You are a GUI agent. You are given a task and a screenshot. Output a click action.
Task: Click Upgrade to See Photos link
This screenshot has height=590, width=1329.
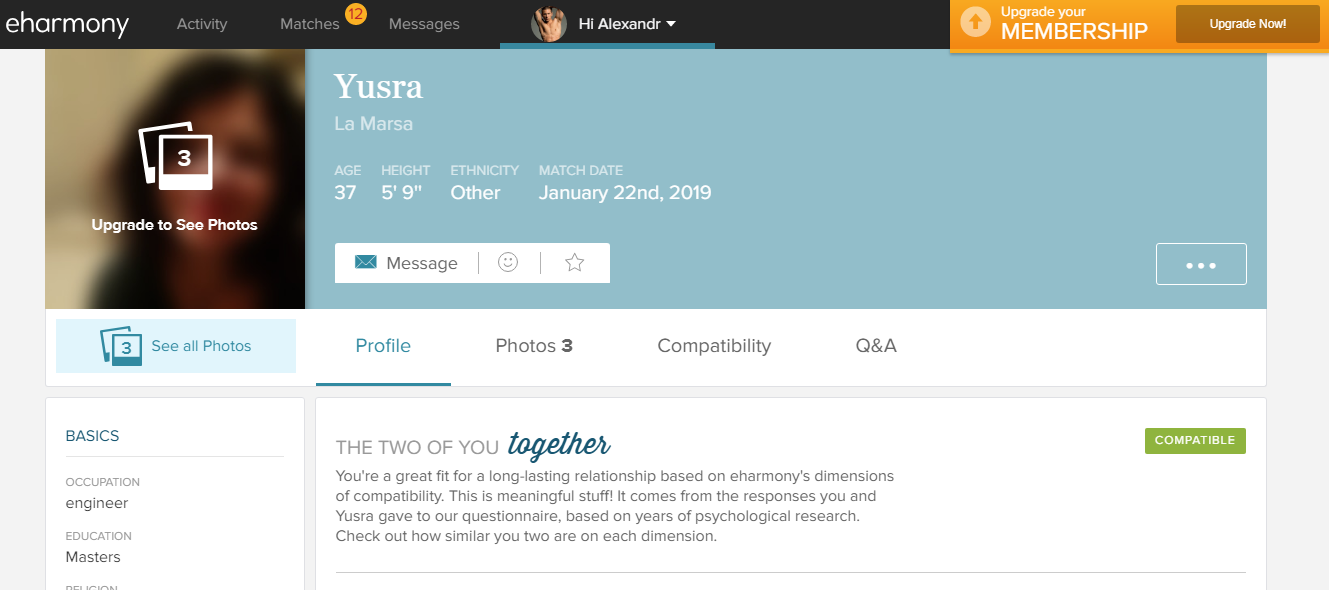point(174,225)
